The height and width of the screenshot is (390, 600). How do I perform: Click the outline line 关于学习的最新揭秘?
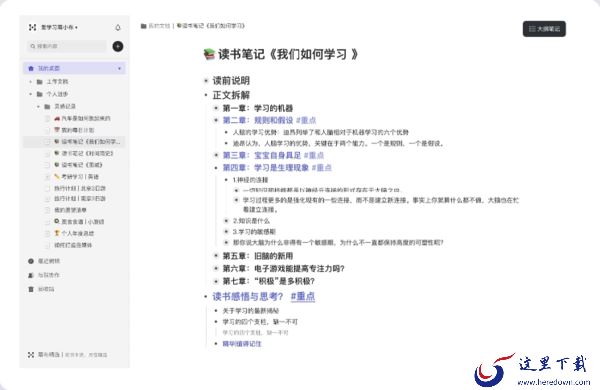(x=251, y=310)
